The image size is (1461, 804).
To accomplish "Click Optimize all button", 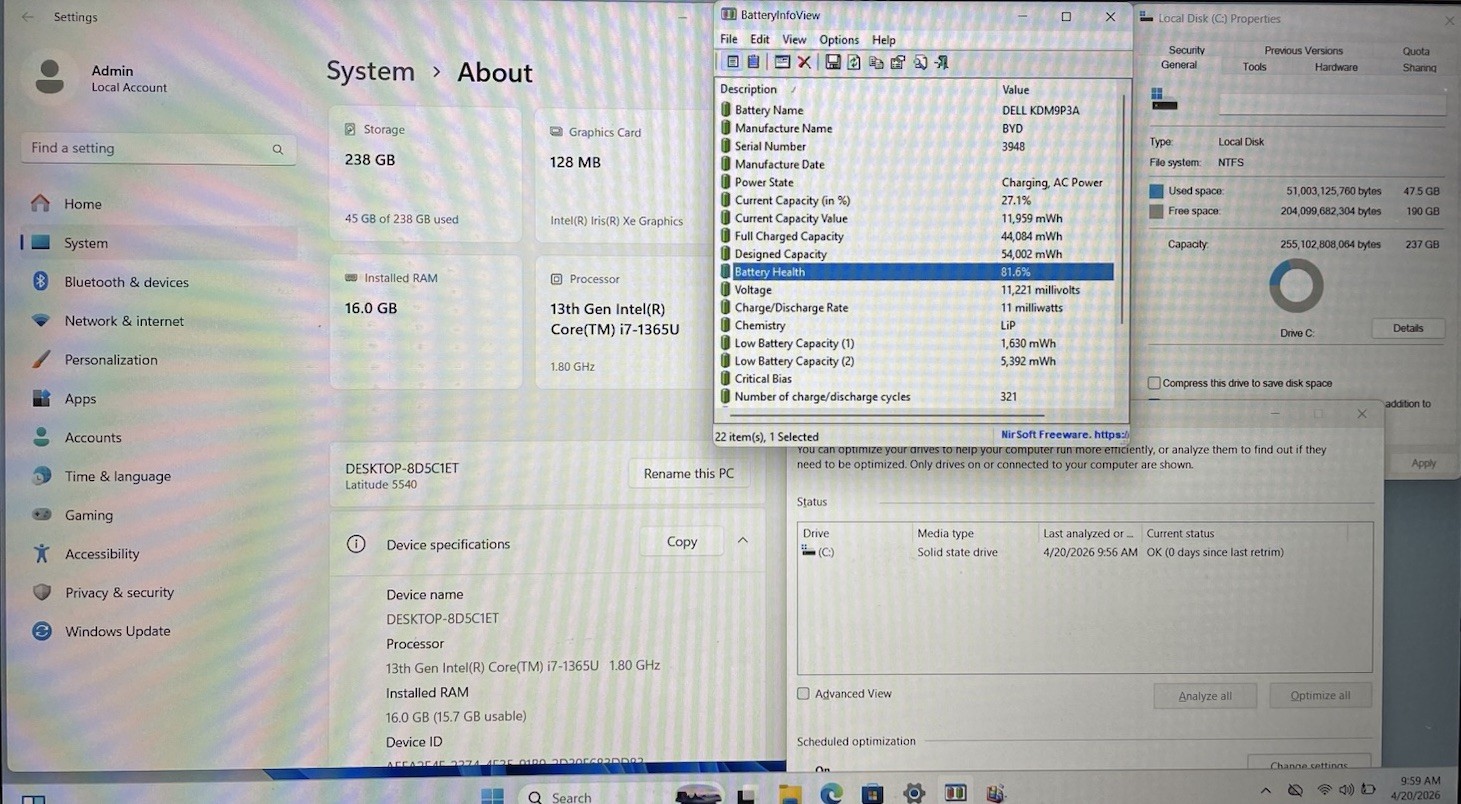I will (1320, 696).
